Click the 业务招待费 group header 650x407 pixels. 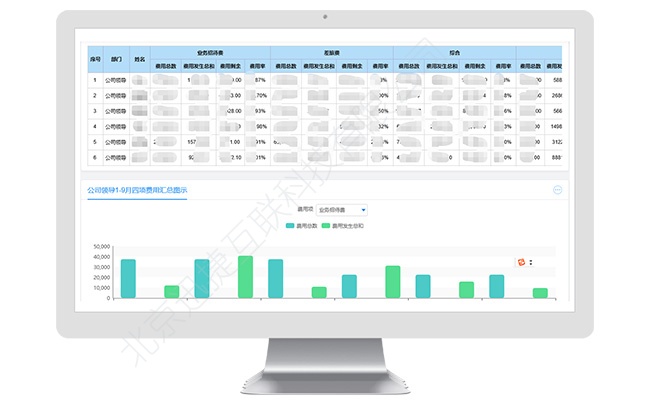(x=210, y=53)
